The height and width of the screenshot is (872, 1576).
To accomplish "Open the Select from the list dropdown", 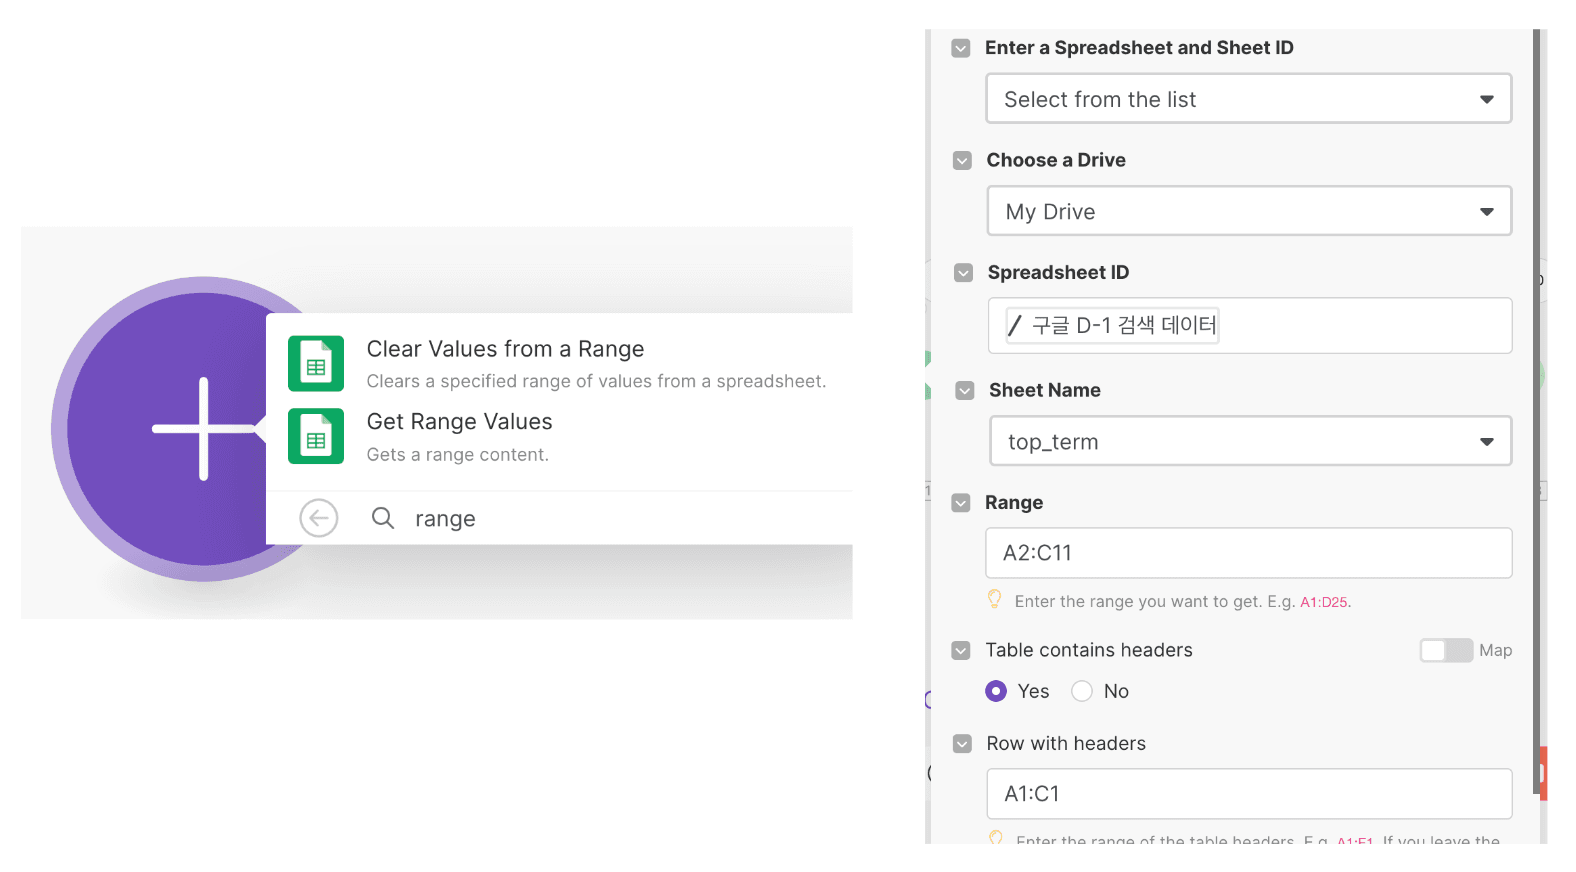I will (x=1248, y=99).
